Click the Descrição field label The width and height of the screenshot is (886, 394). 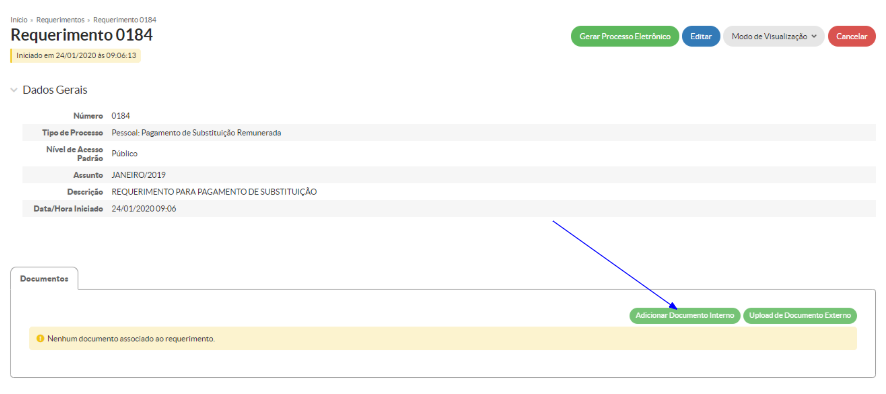86,192
